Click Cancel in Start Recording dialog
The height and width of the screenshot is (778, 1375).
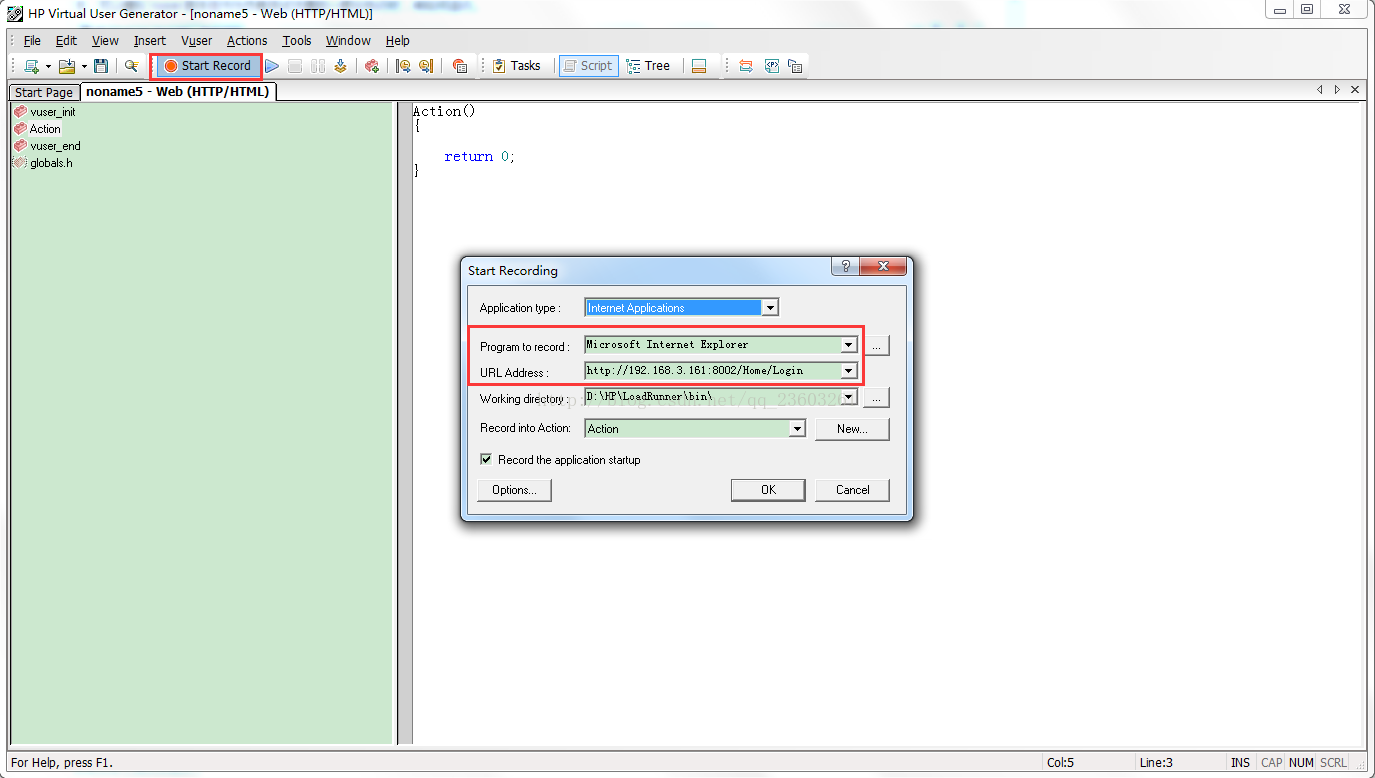[853, 490]
